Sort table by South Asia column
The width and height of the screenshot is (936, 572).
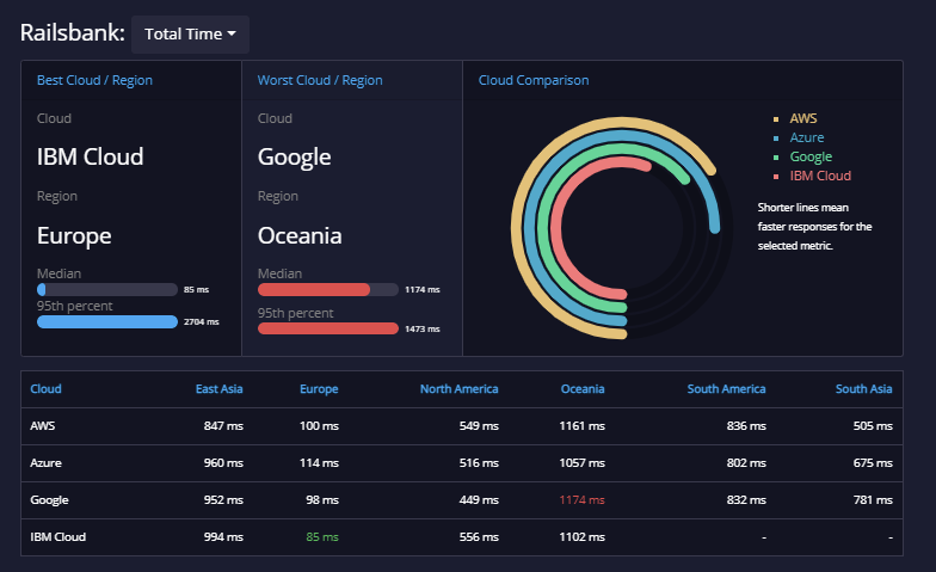point(864,389)
